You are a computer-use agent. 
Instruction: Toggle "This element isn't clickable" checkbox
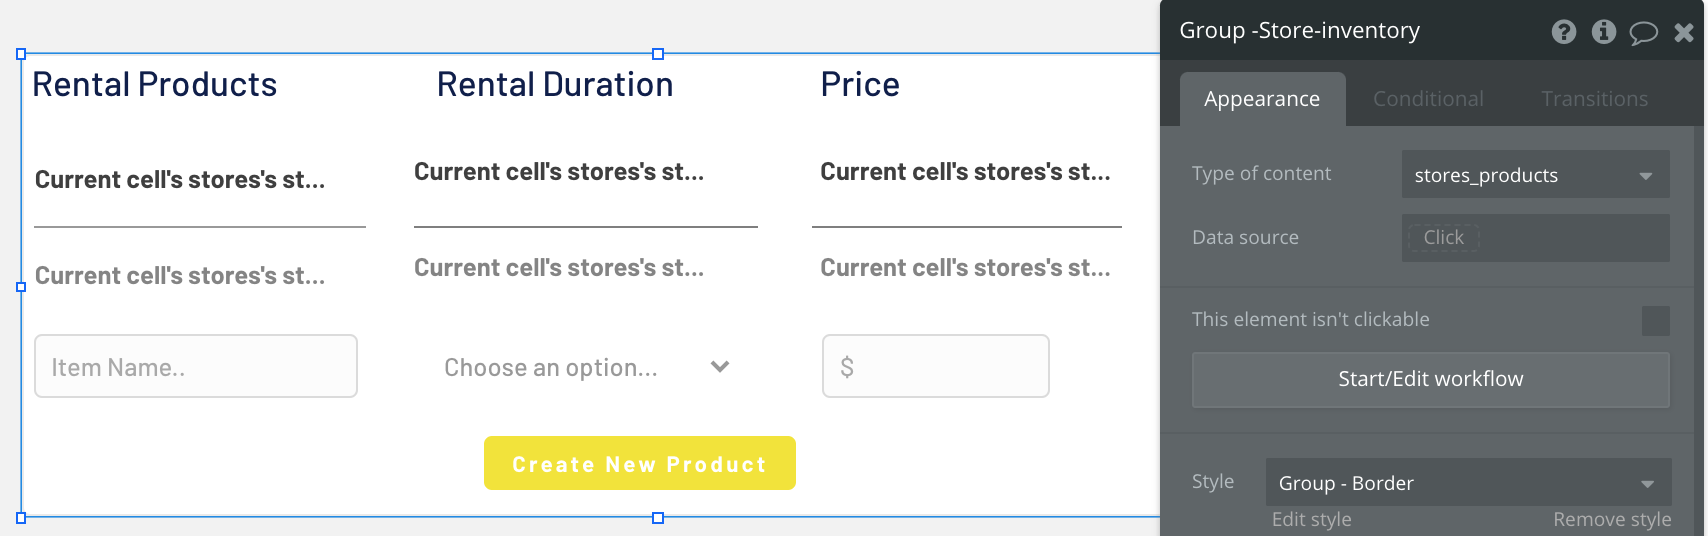(1655, 321)
